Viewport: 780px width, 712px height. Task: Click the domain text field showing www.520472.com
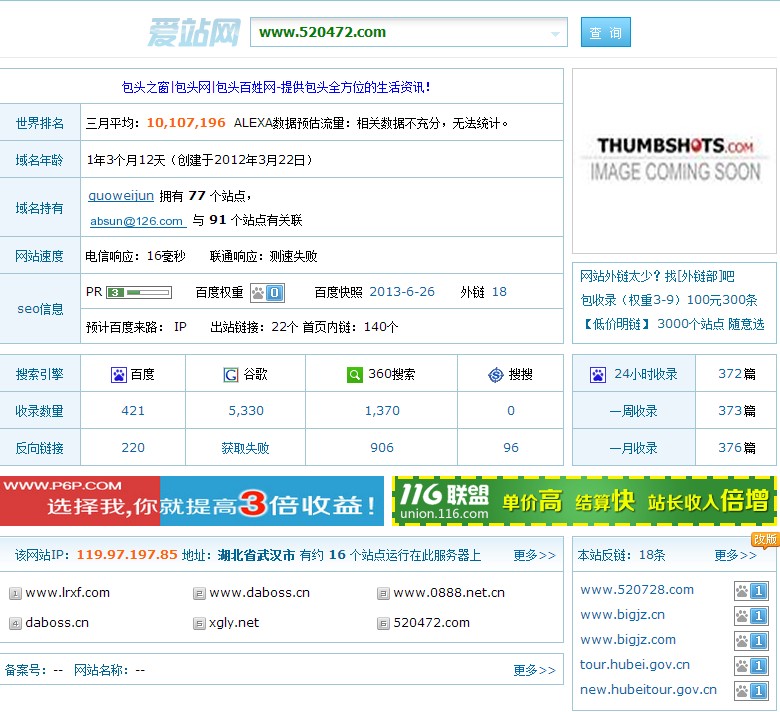point(400,32)
